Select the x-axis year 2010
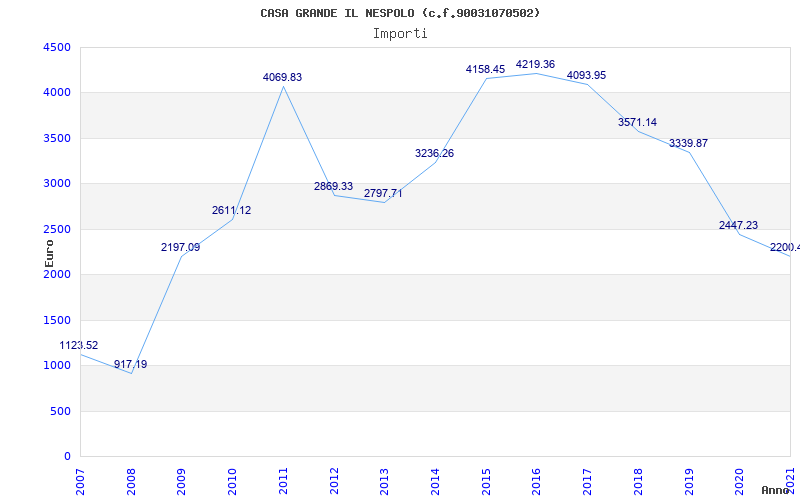Screen dimensions: 800x500 pyautogui.click(x=233, y=482)
